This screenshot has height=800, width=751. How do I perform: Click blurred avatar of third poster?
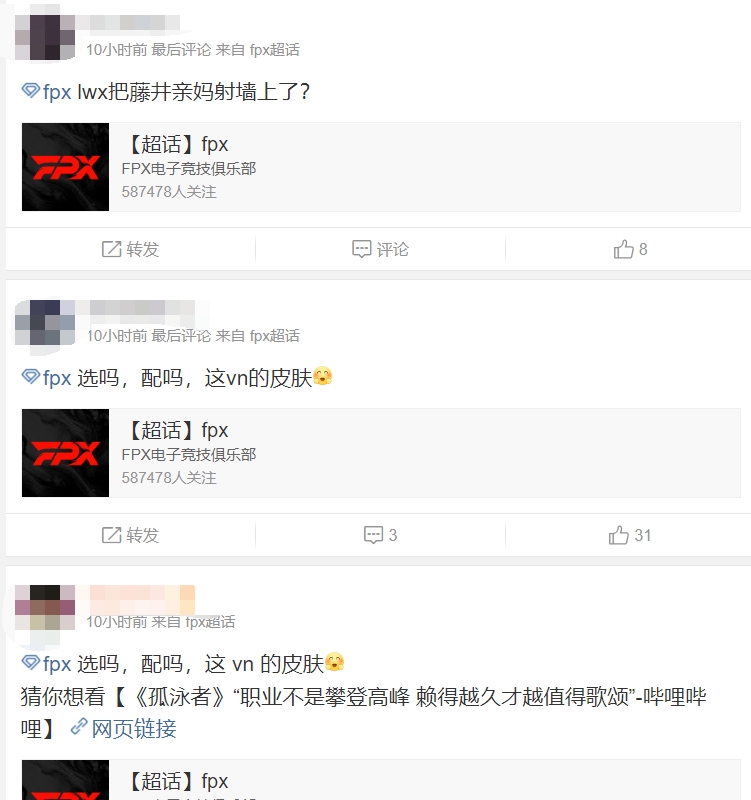click(45, 607)
